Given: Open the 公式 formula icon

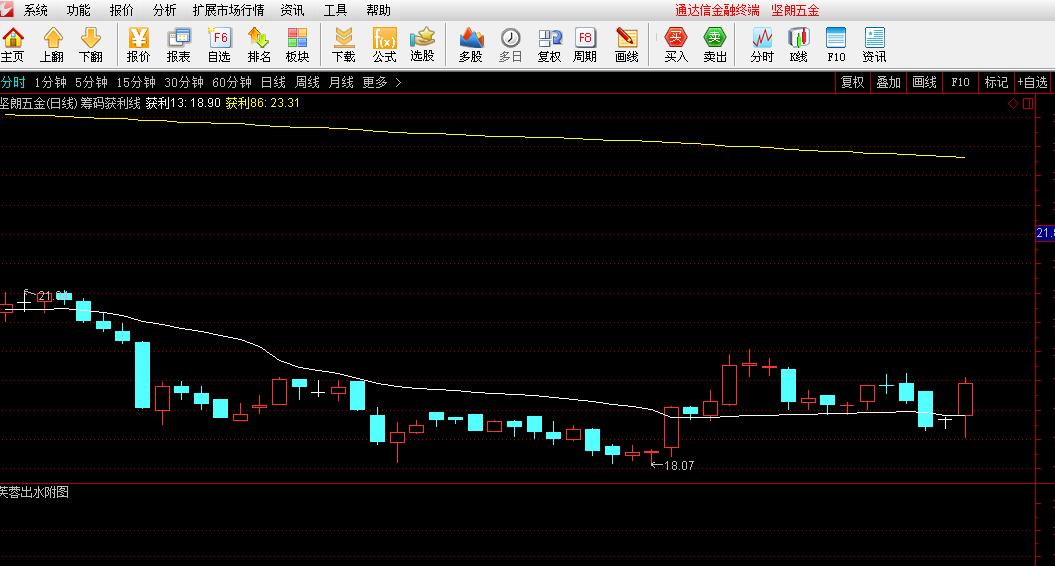Looking at the screenshot, I should click(x=384, y=45).
